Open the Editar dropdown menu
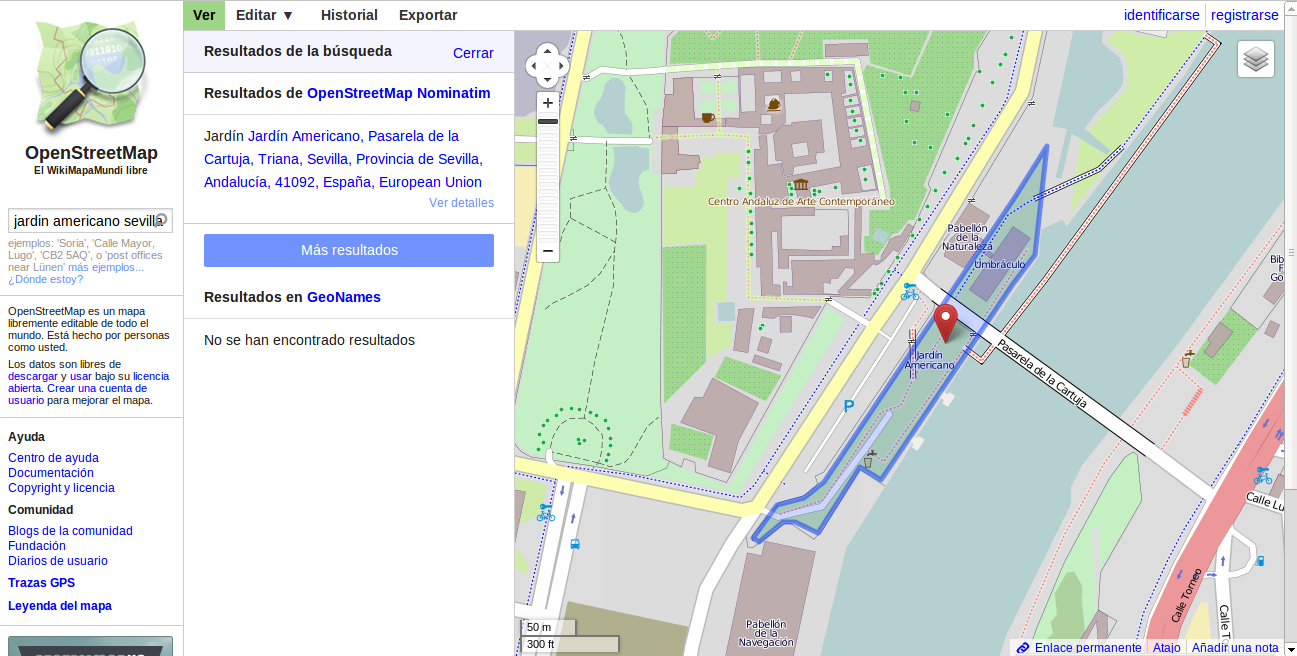Viewport: 1297px width, 656px height. 265,15
